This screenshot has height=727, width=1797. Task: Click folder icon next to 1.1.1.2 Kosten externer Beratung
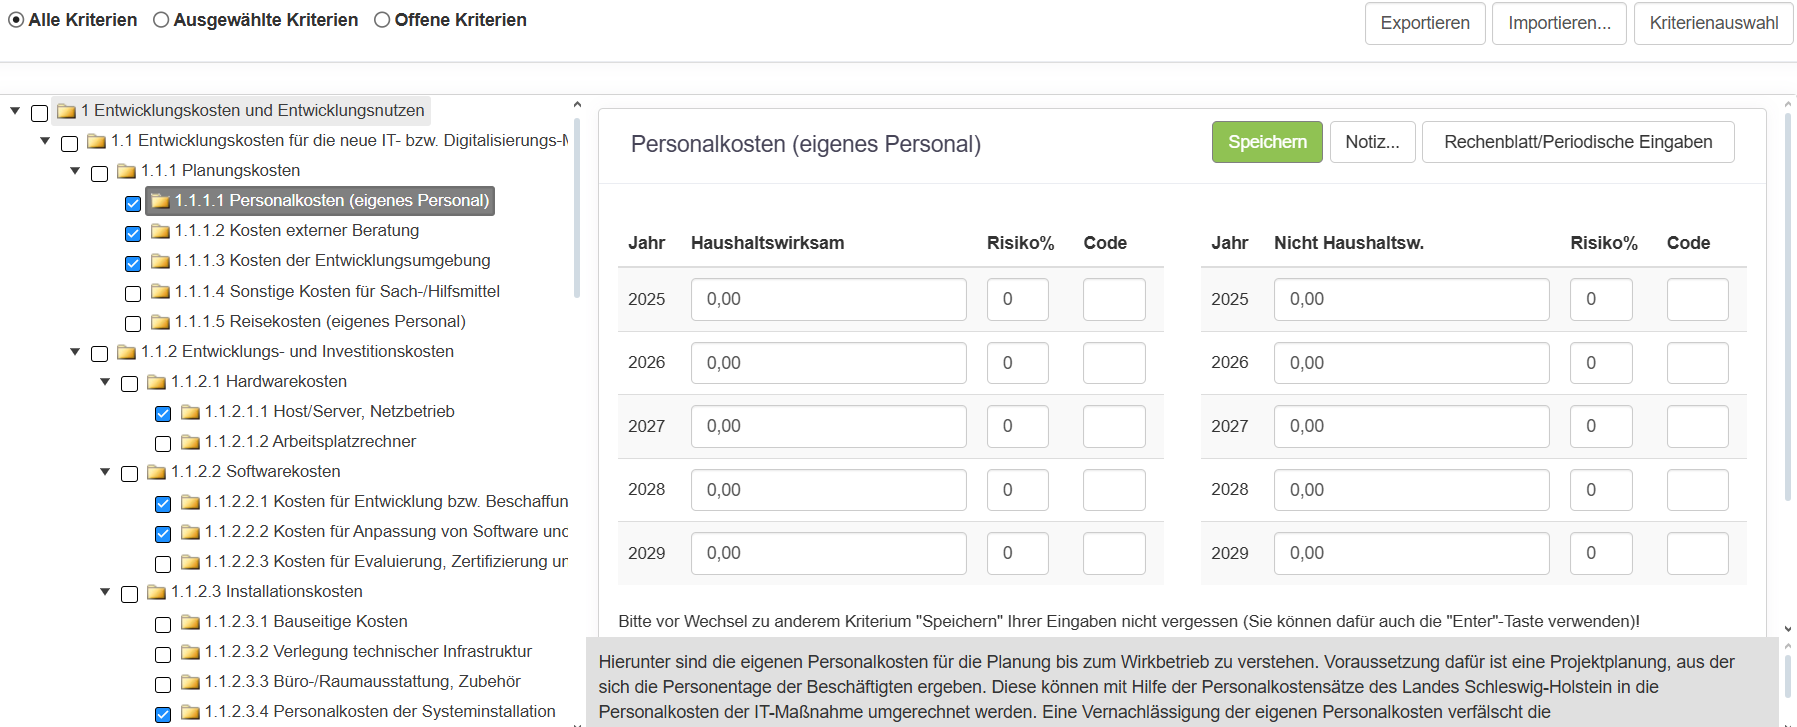pyautogui.click(x=160, y=231)
